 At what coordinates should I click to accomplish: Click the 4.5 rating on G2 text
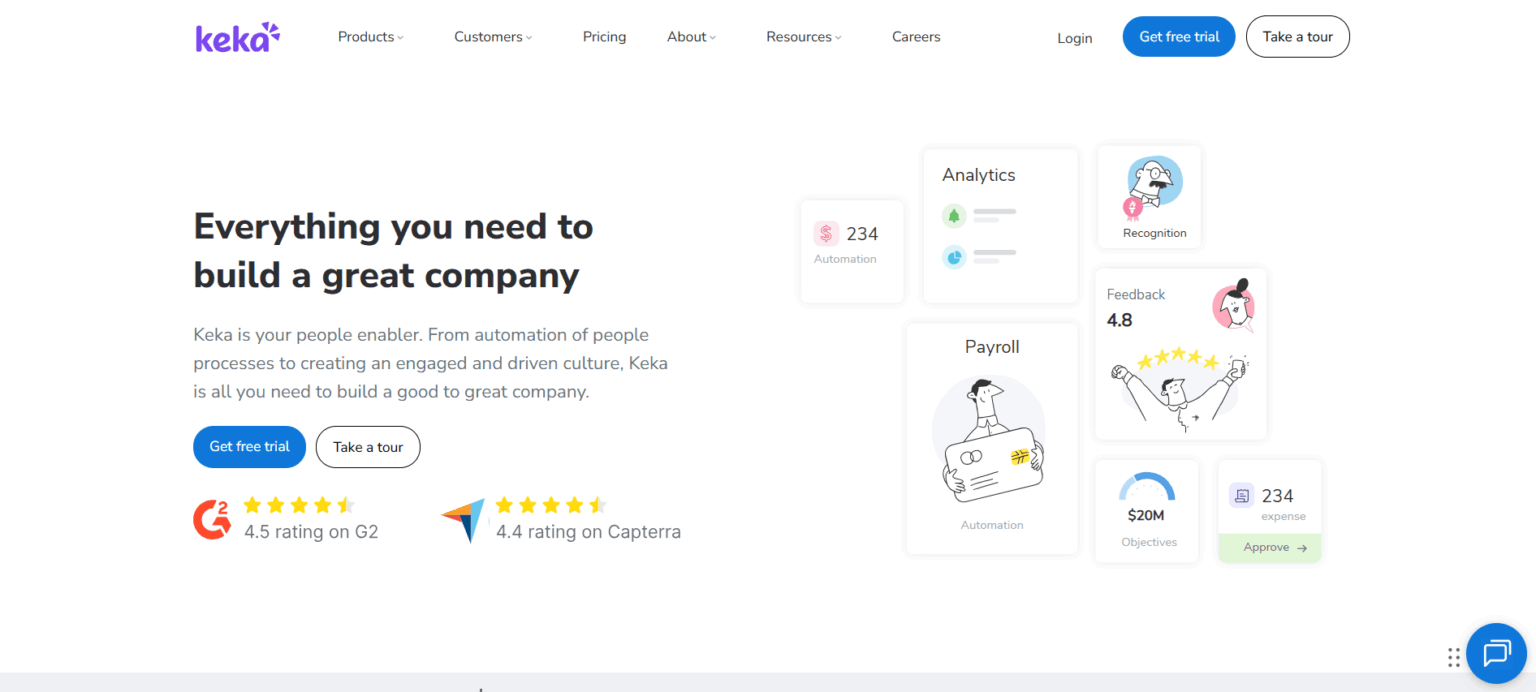click(311, 532)
